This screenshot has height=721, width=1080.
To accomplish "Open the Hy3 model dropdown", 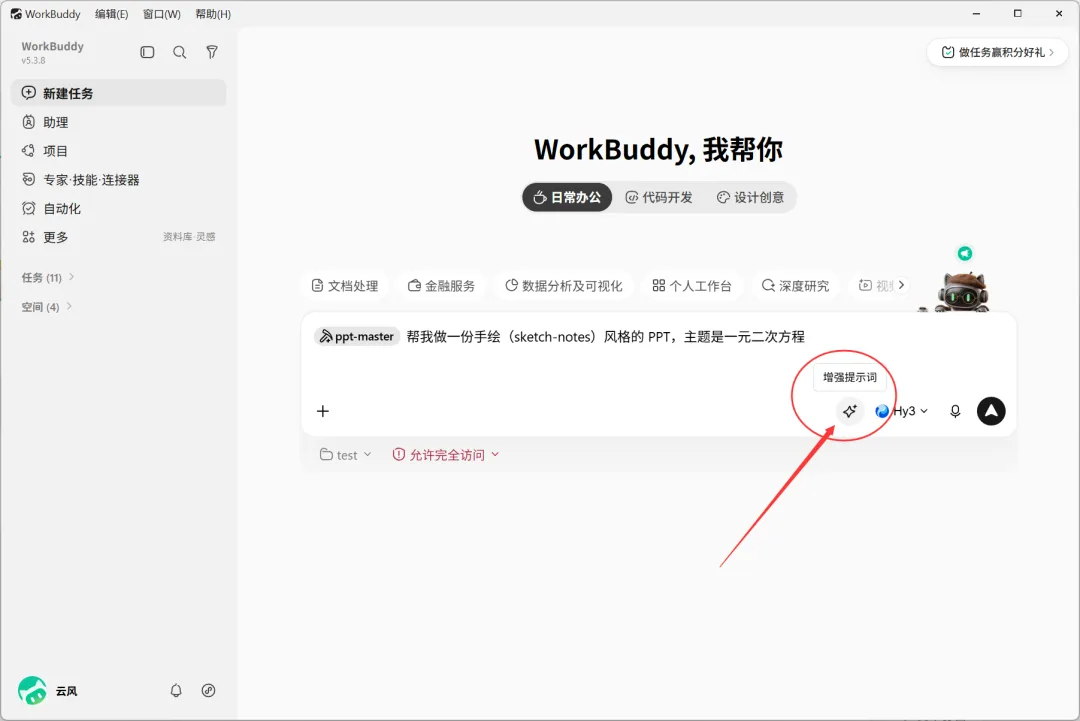I will click(x=902, y=411).
